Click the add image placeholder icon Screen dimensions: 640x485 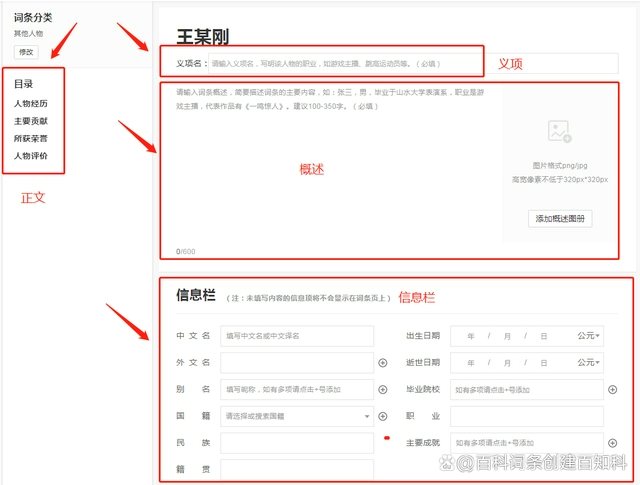coord(559,131)
